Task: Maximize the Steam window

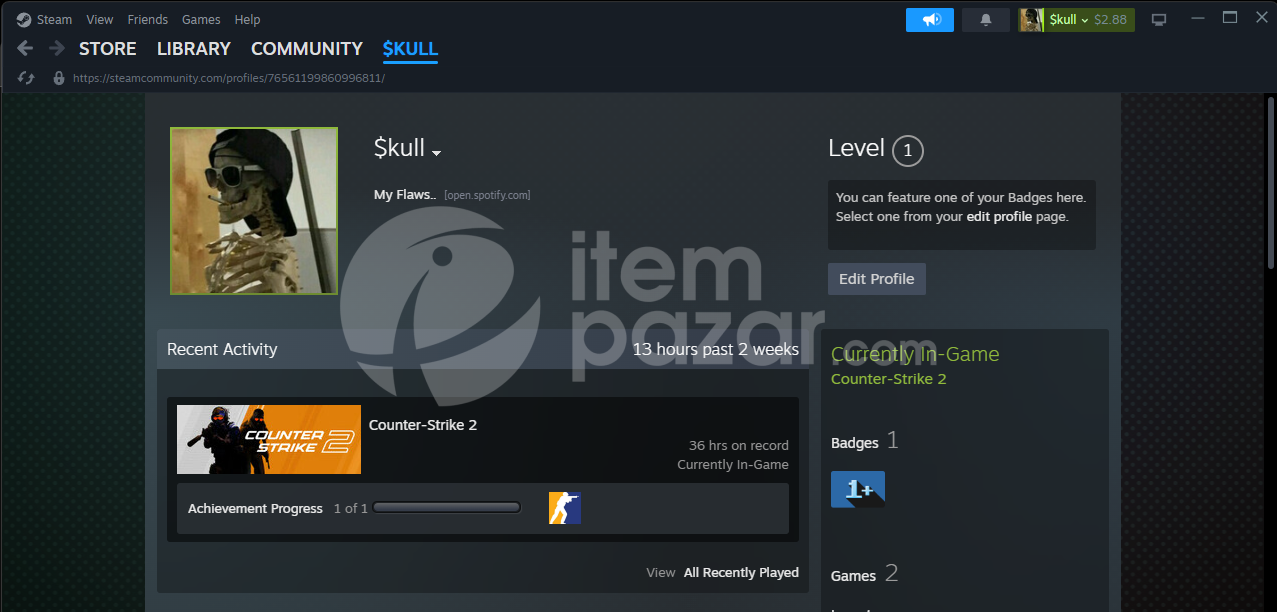Action: [1230, 18]
